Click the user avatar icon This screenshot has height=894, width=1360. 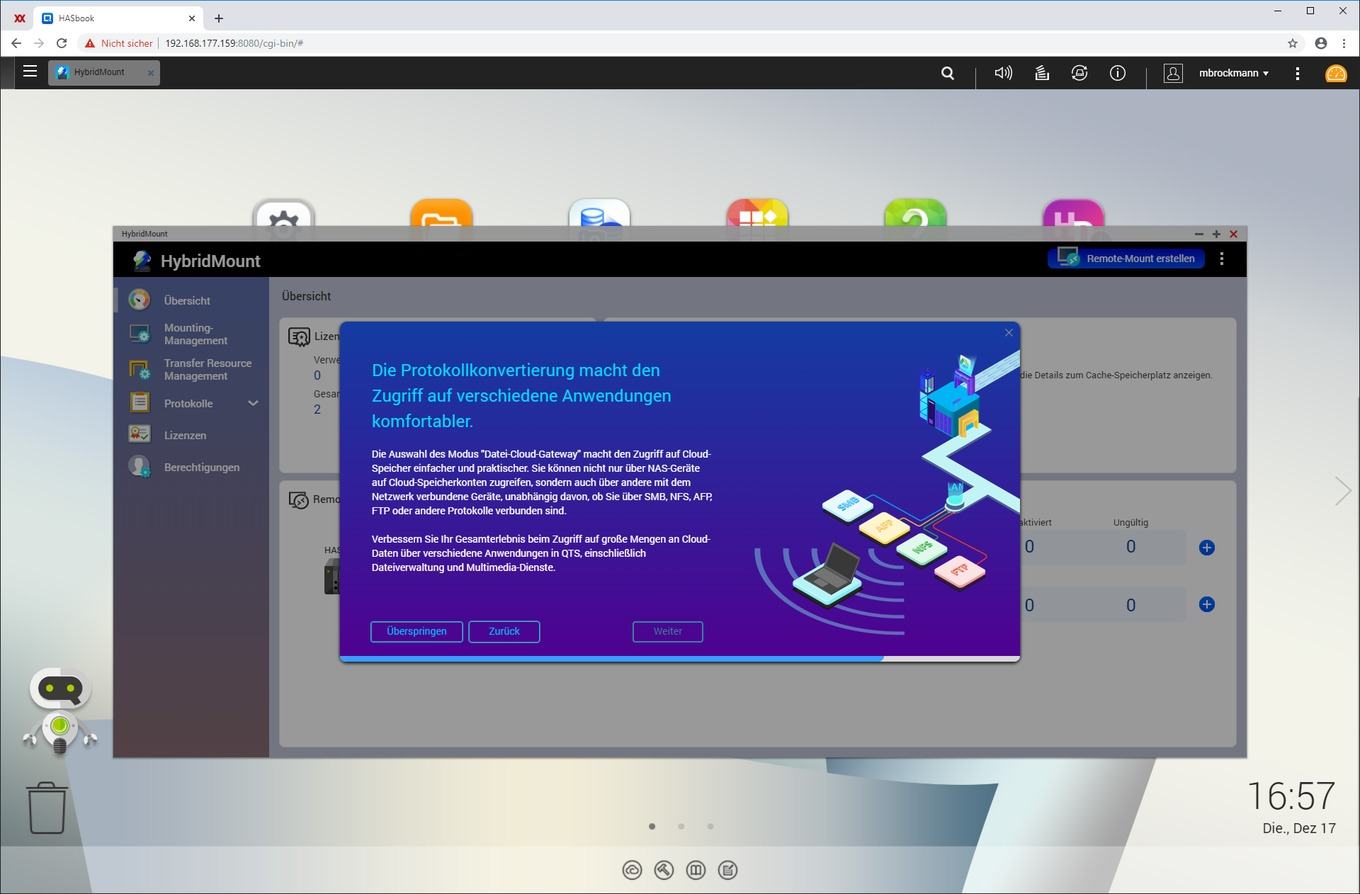tap(1173, 73)
